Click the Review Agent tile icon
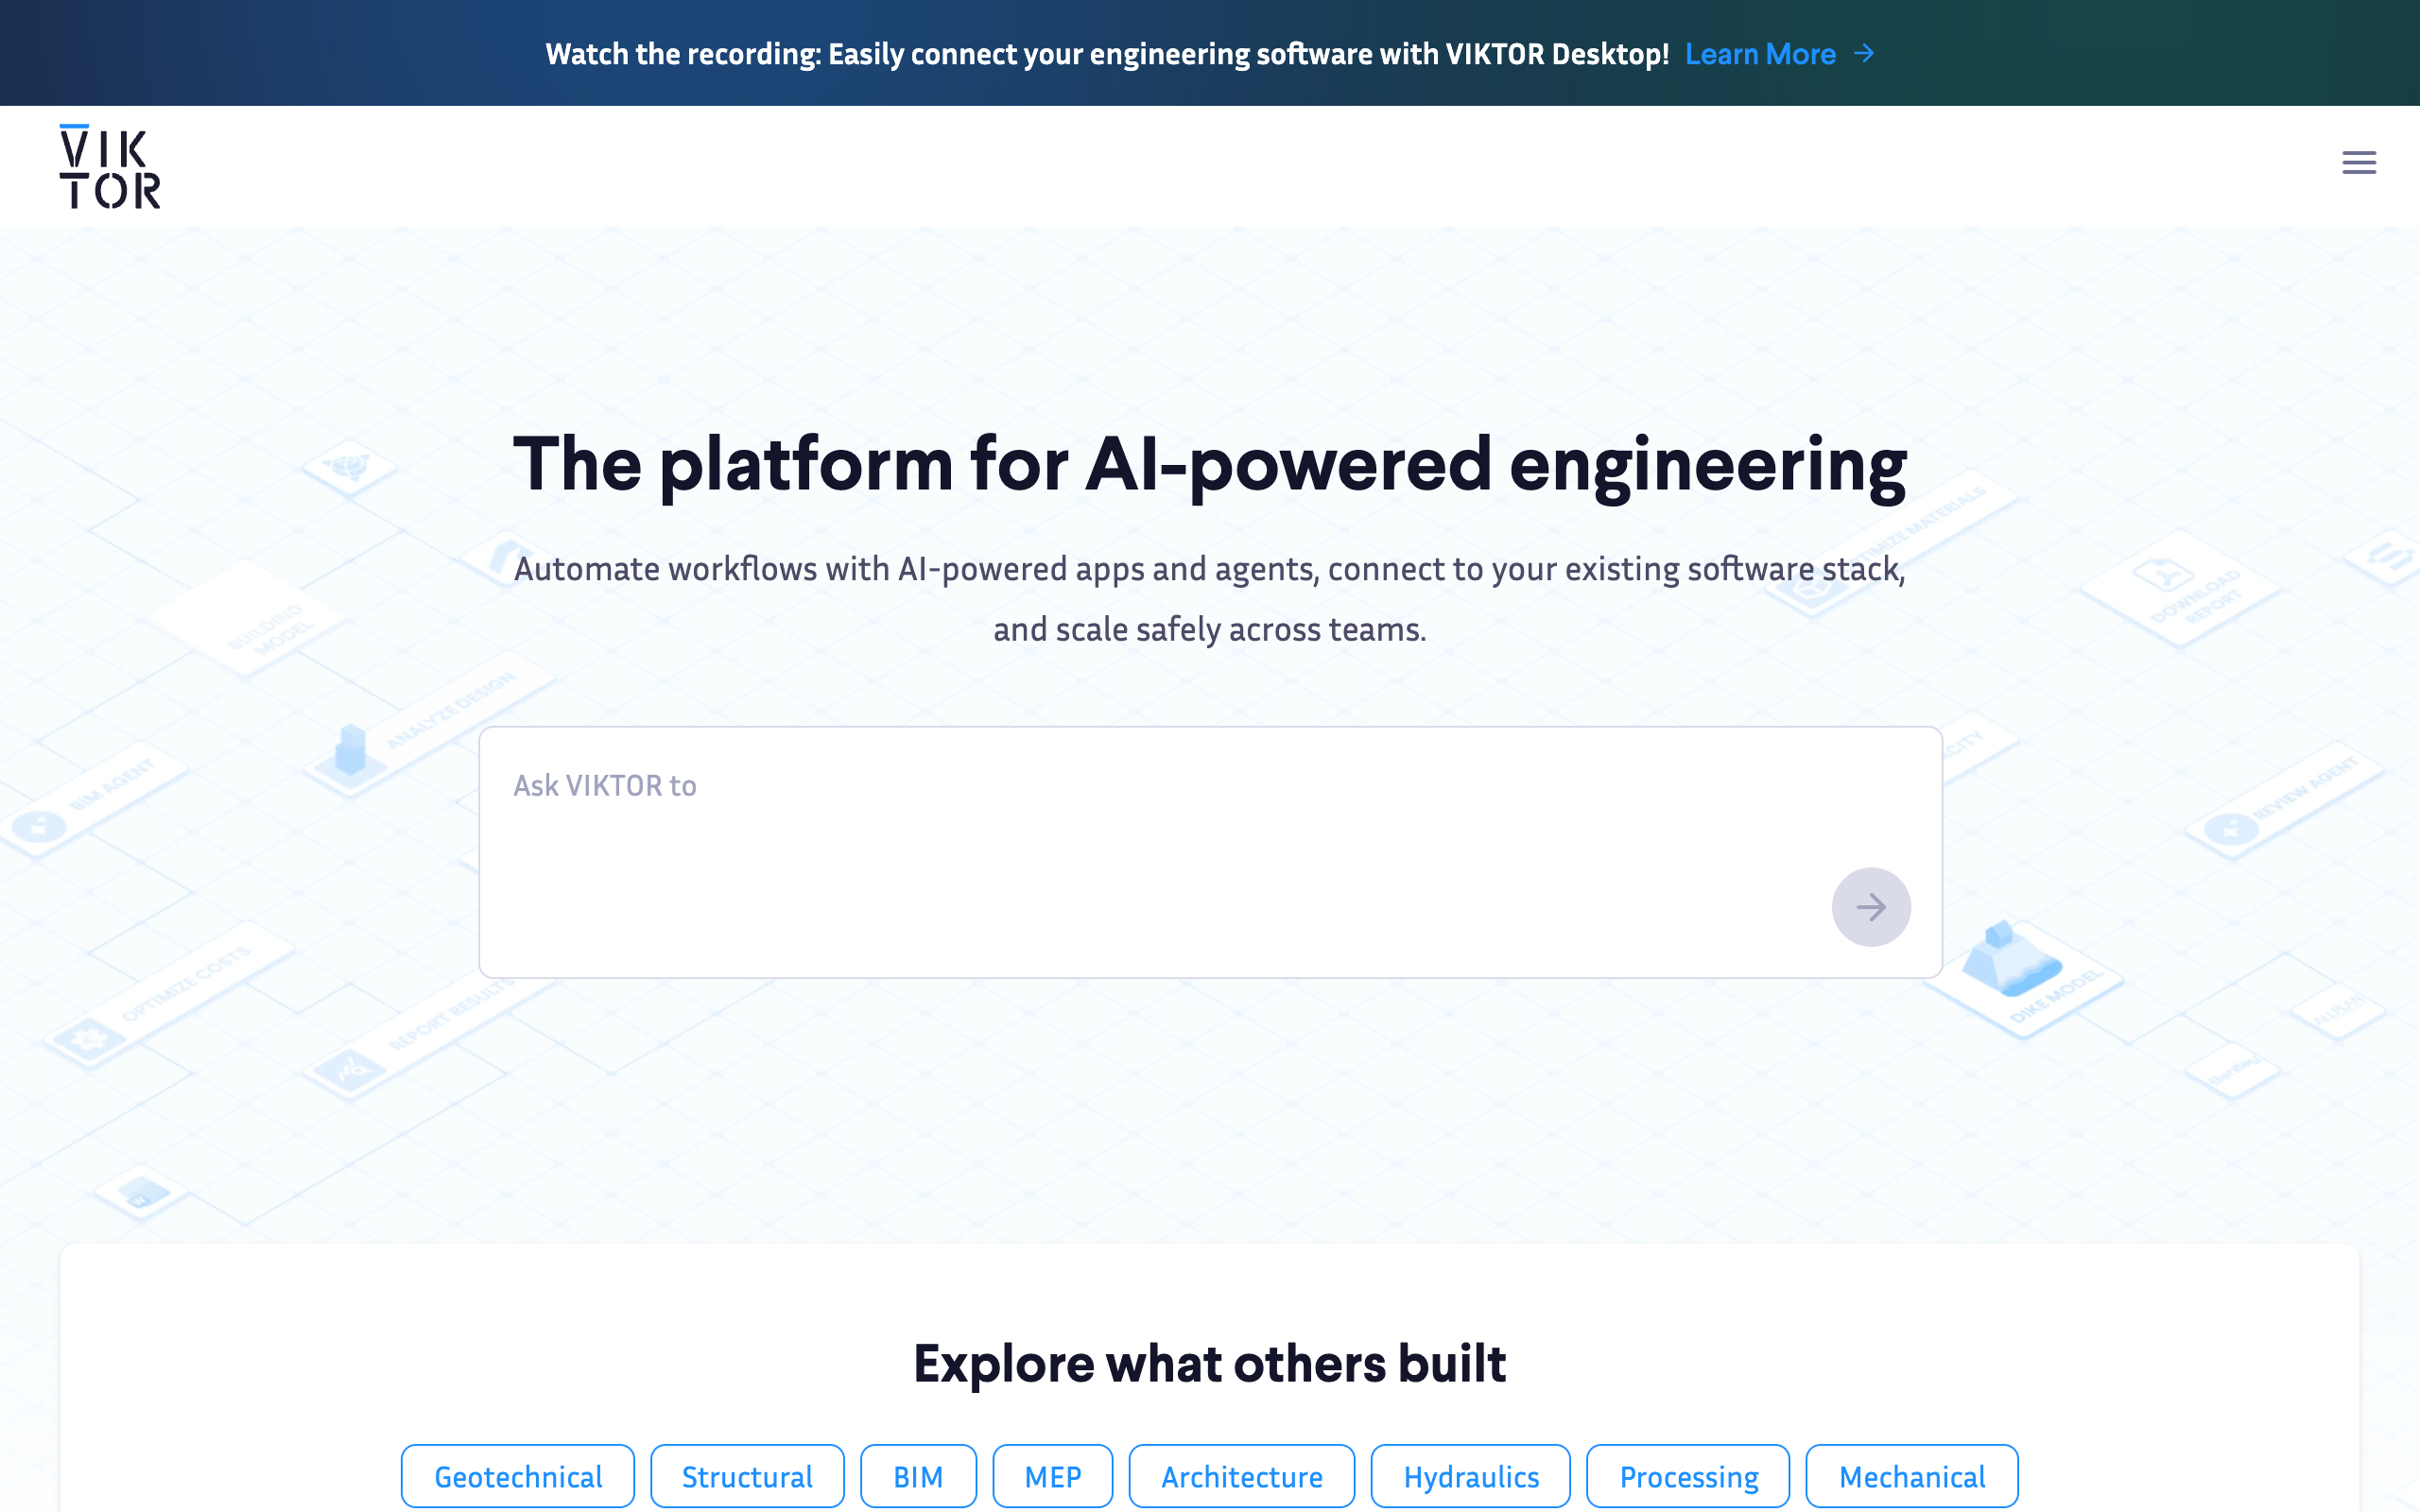This screenshot has width=2420, height=1512. coord(2230,829)
